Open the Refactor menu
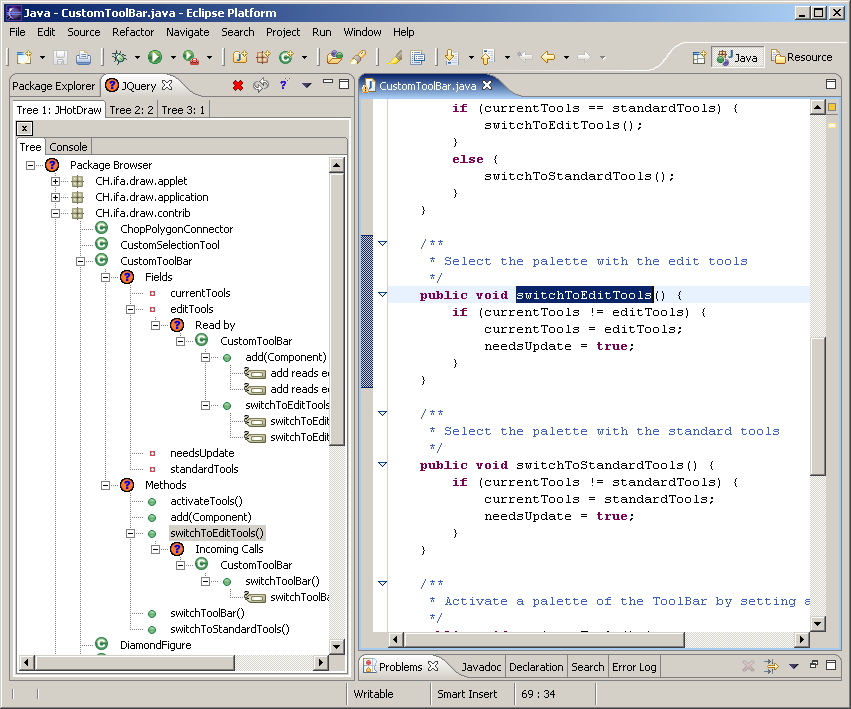 pyautogui.click(x=133, y=32)
